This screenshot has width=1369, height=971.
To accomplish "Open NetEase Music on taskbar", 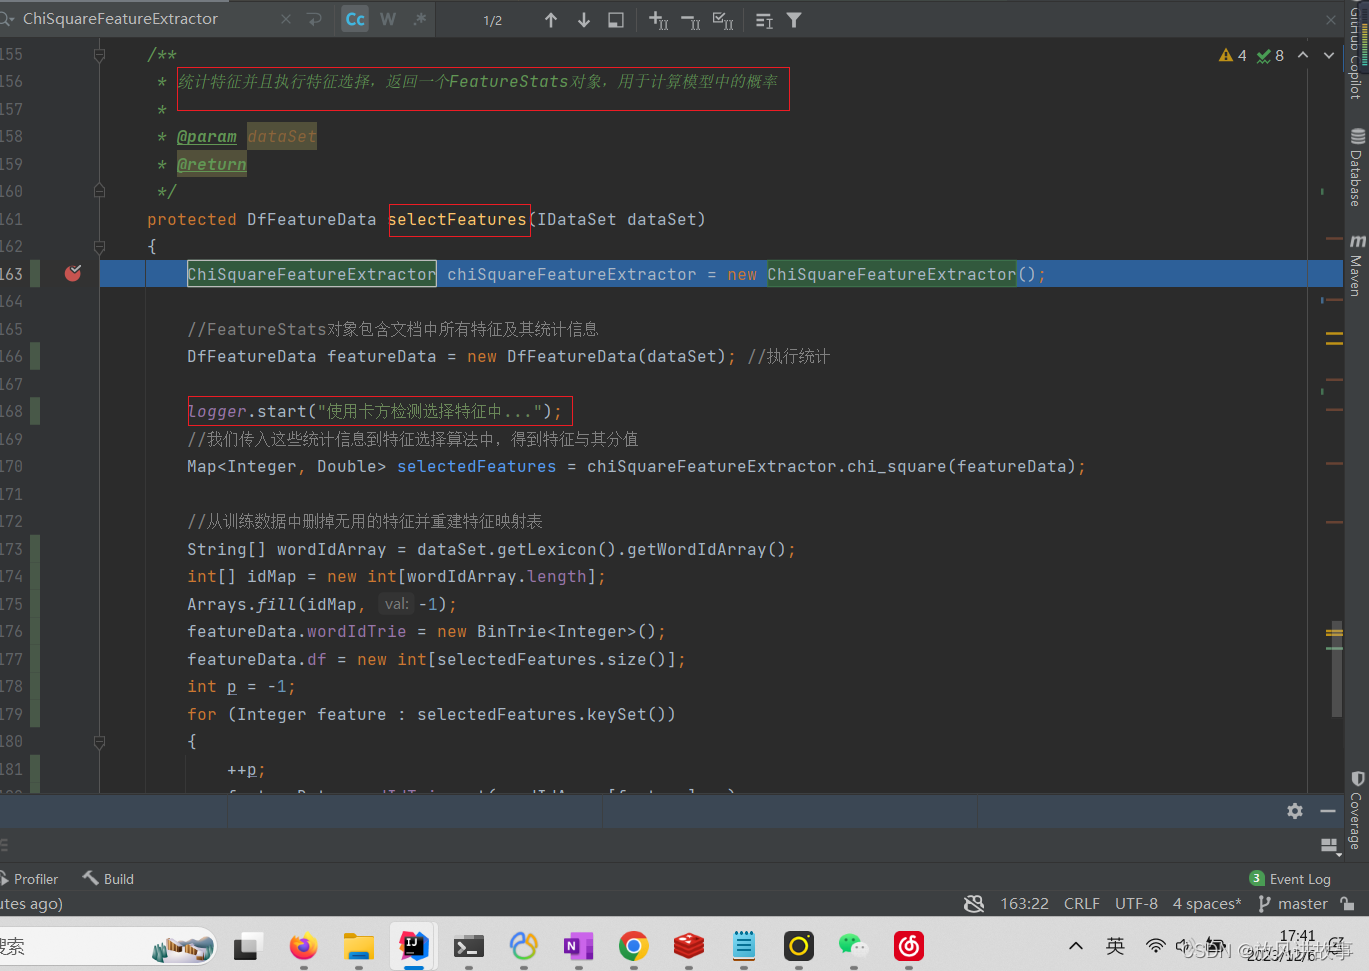I will pos(908,946).
